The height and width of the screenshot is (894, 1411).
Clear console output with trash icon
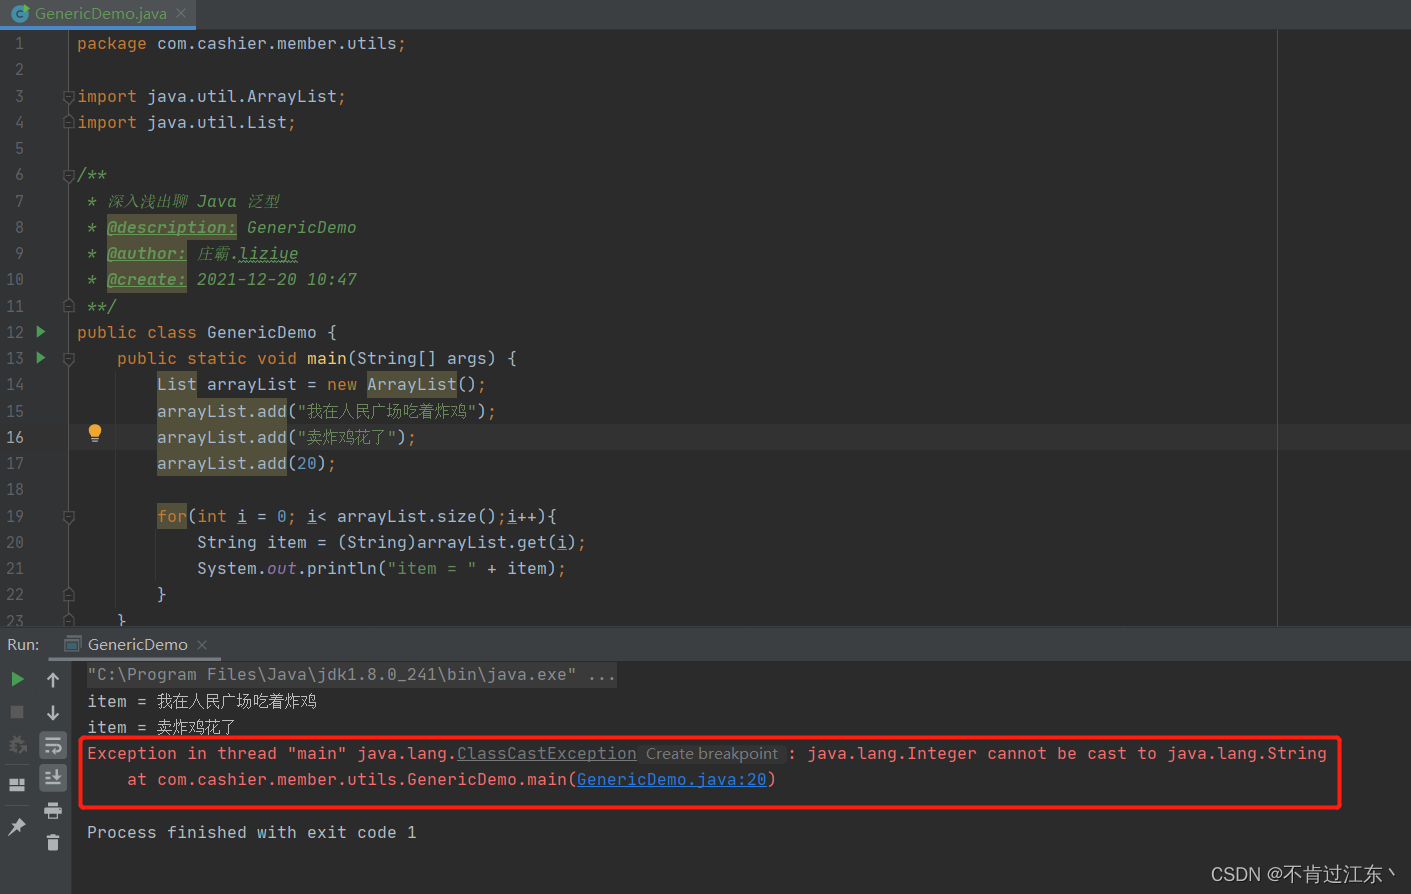(53, 843)
